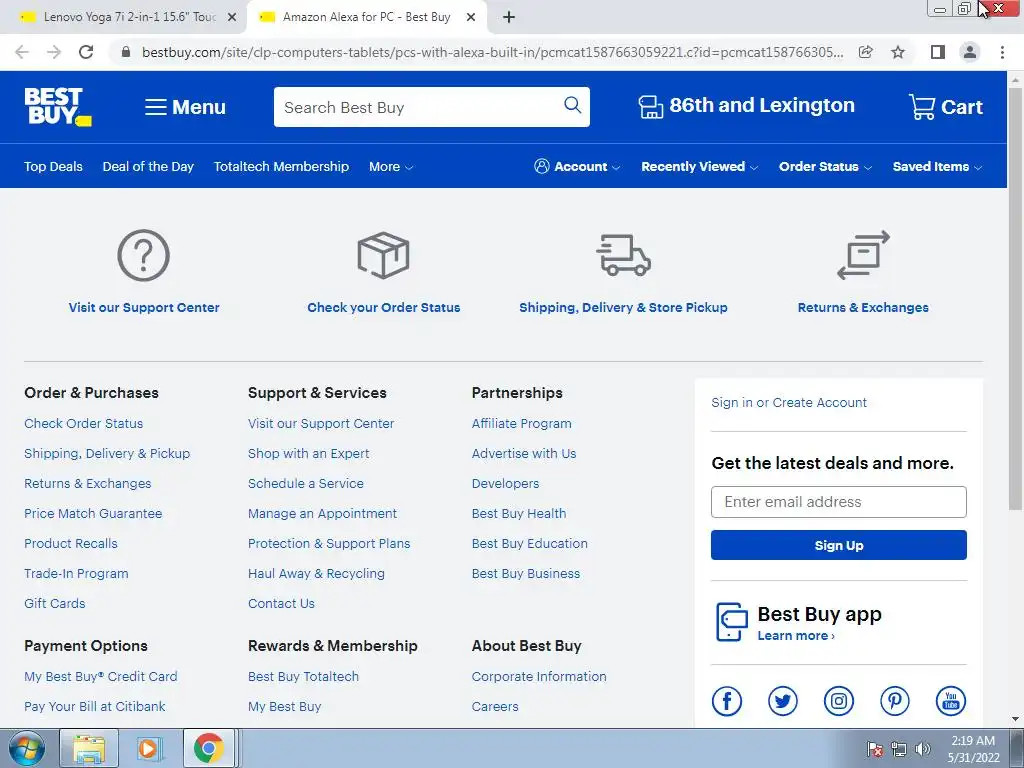Open Best Buy Twitter icon
This screenshot has height=768, width=1024.
coord(782,701)
